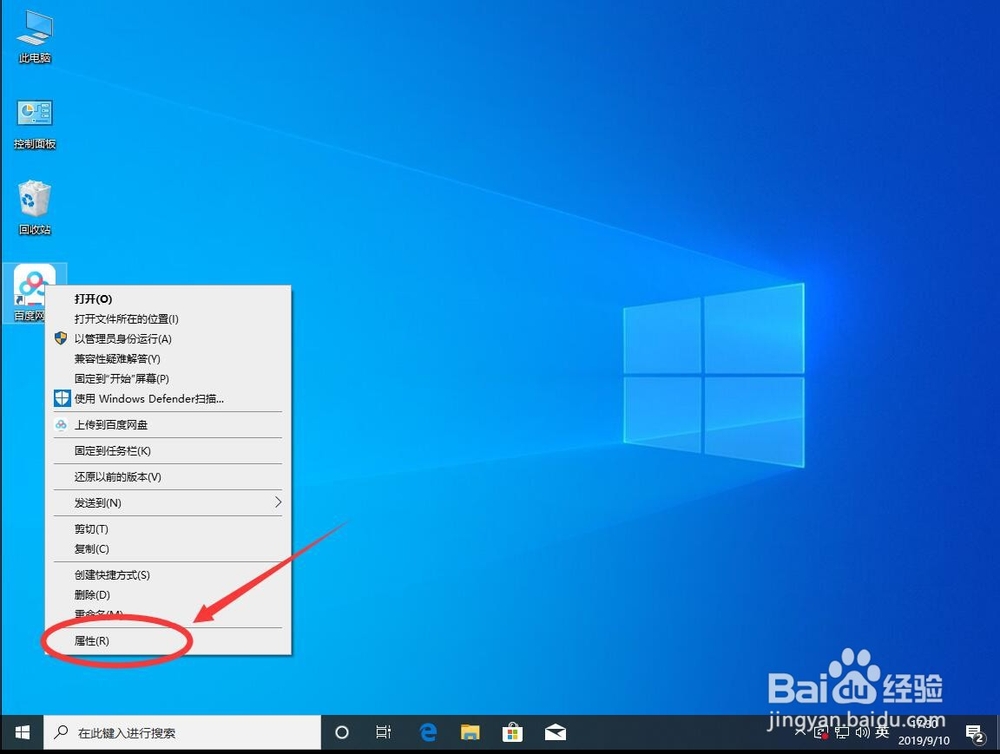Open File Explorer from taskbar
This screenshot has width=1000, height=754.
click(x=470, y=732)
